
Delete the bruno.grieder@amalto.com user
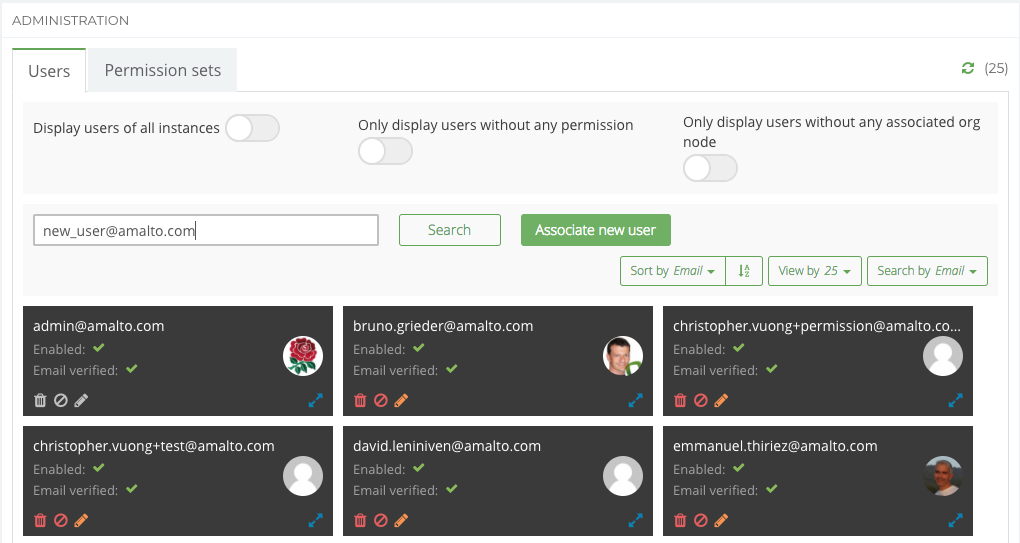point(360,400)
